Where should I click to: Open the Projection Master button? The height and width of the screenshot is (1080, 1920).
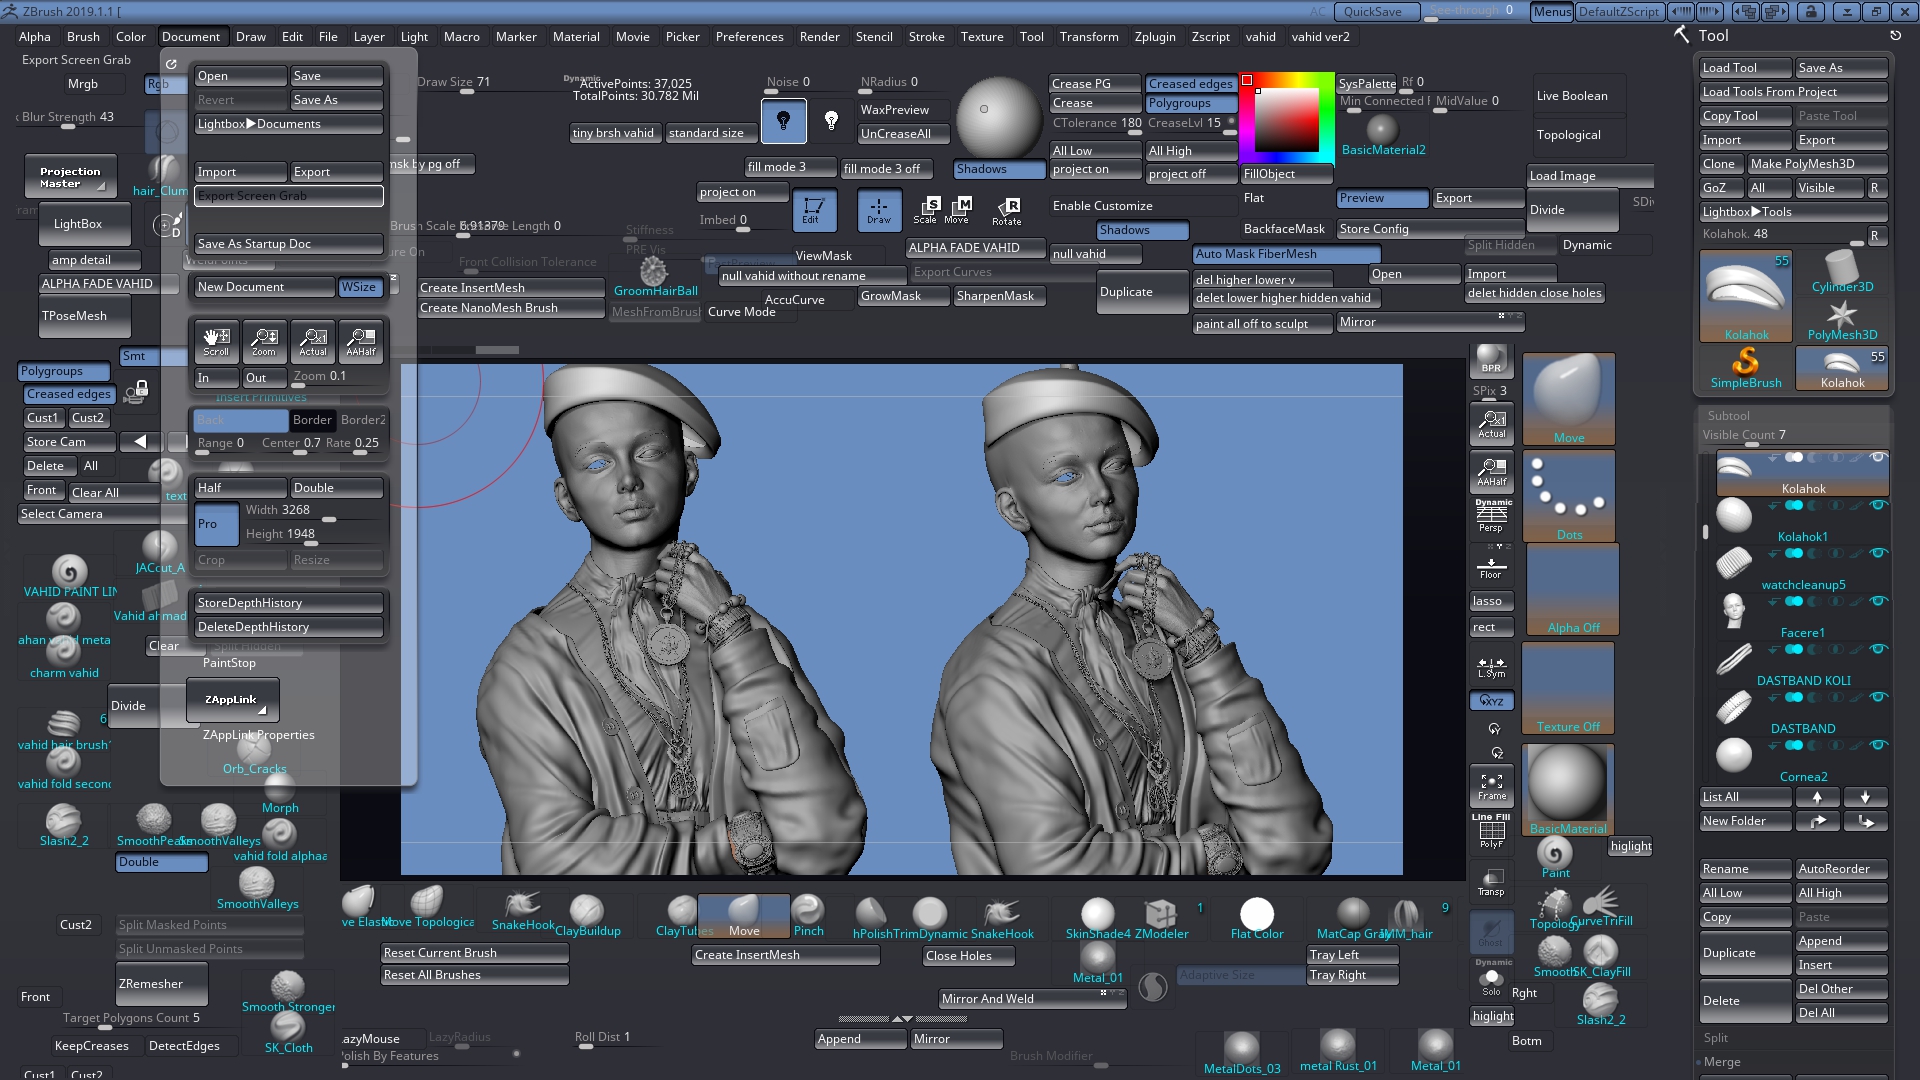pos(70,177)
